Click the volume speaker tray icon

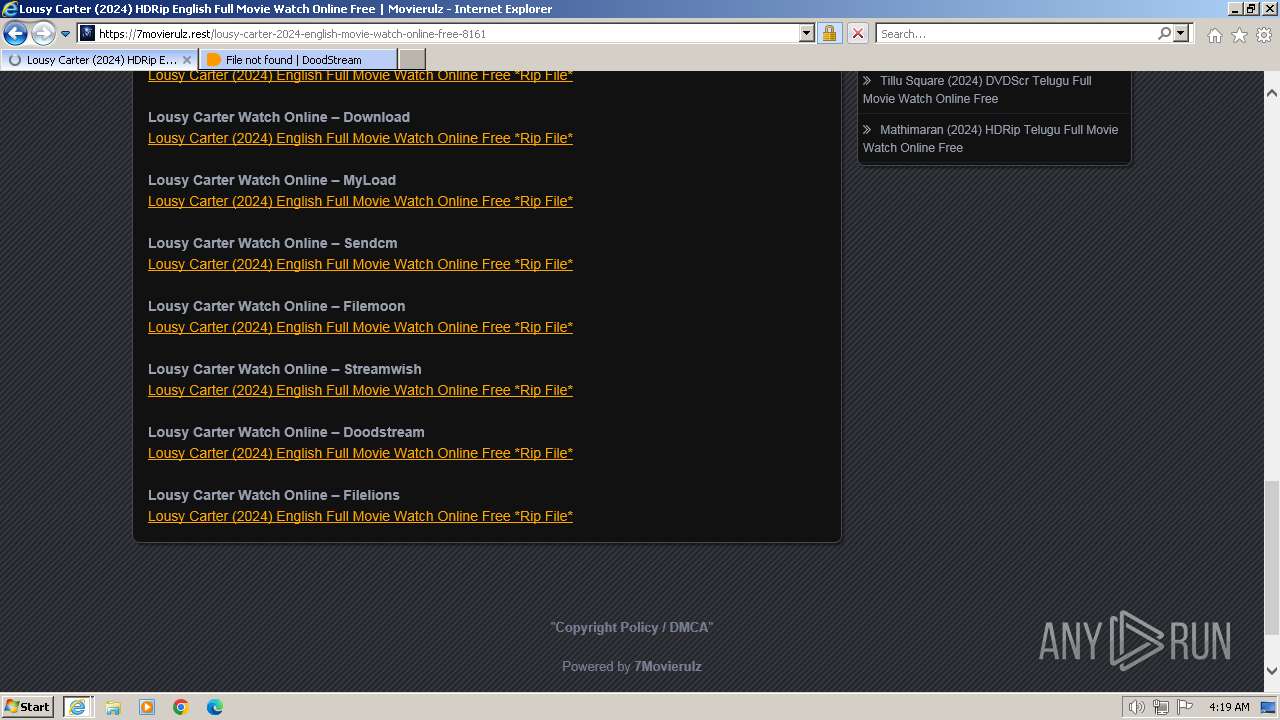tap(1137, 707)
